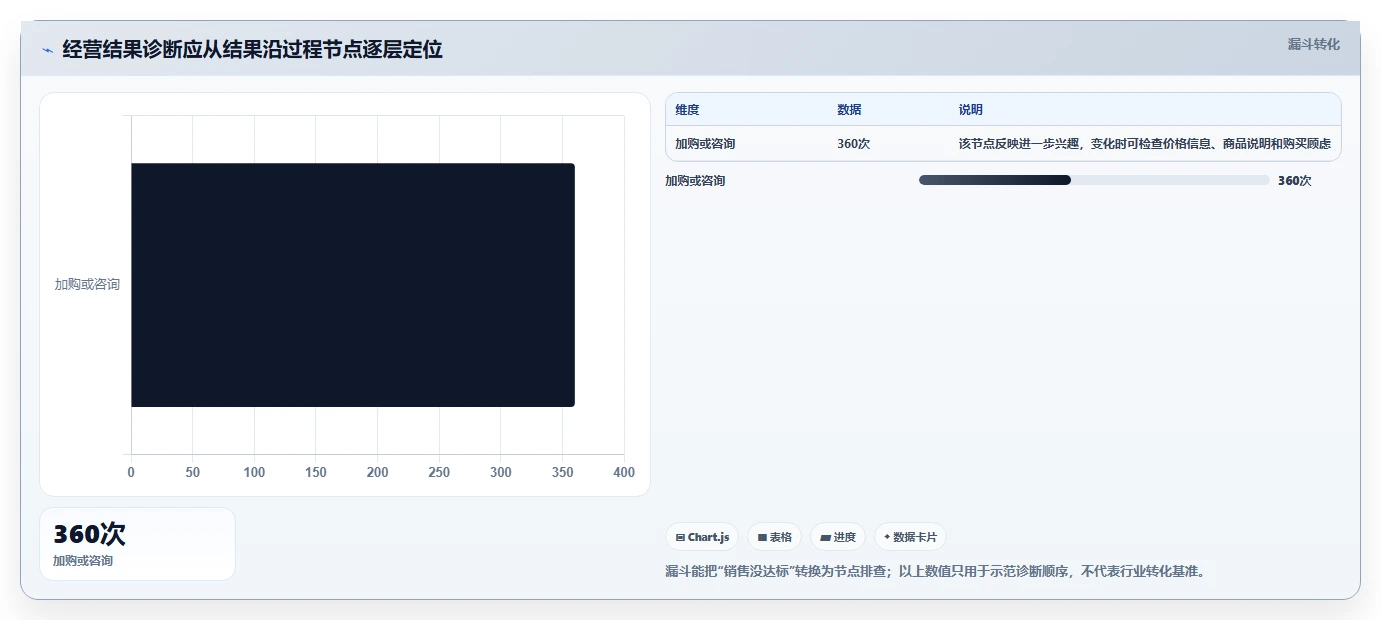Click the 200 axis tick label
Viewport: 1381px width, 620px height.
coord(377,472)
